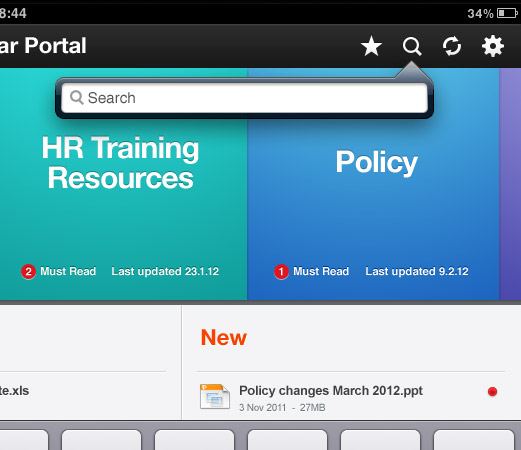Image resolution: width=521 pixels, height=450 pixels.
Task: Tap the purple tile at right edge
Action: click(510, 184)
